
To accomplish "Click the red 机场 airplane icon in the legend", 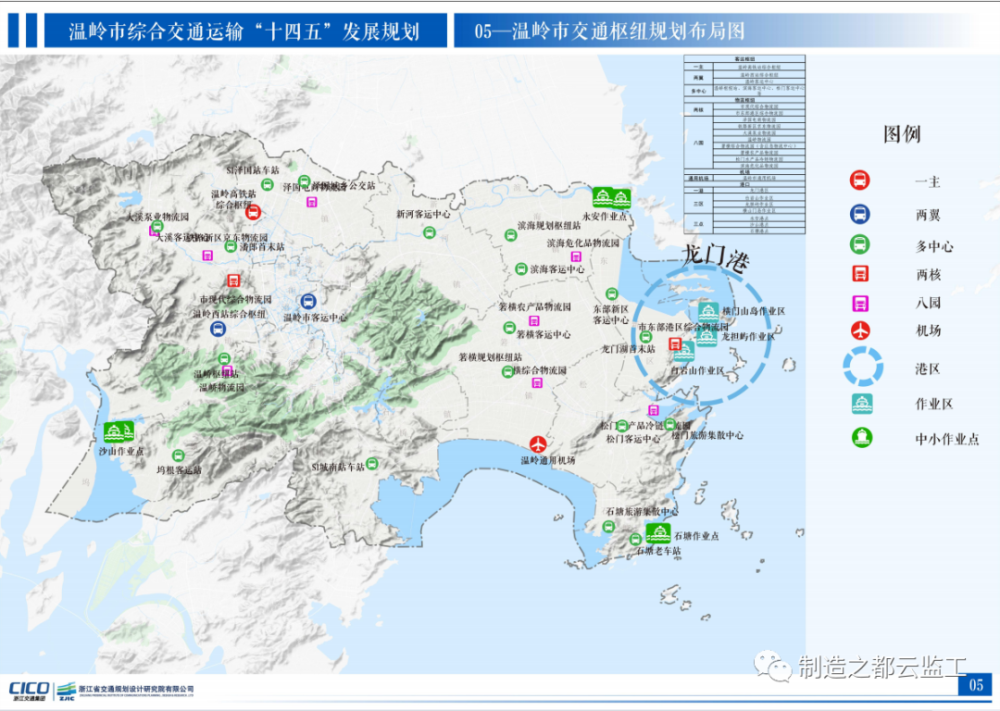I will point(860,330).
